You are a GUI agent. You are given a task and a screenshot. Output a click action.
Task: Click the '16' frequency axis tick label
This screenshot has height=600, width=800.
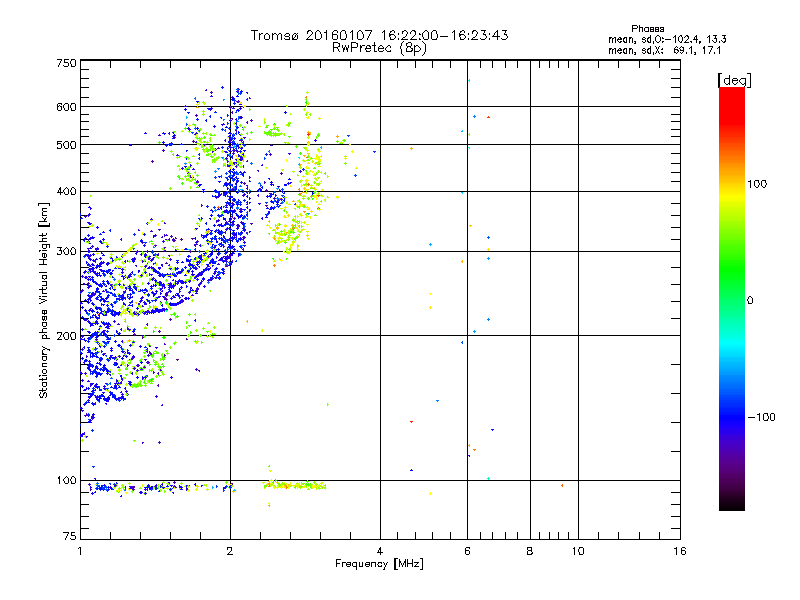680,551
